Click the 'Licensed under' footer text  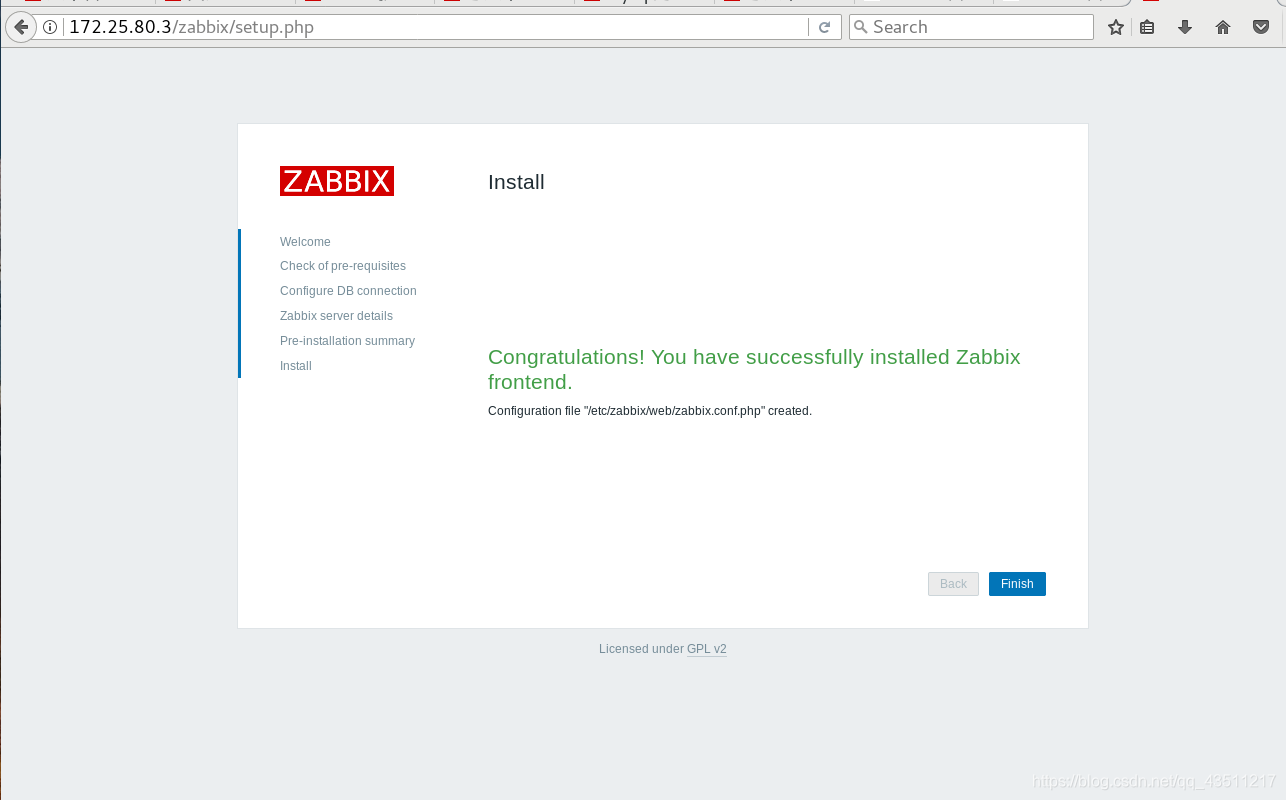click(x=641, y=649)
